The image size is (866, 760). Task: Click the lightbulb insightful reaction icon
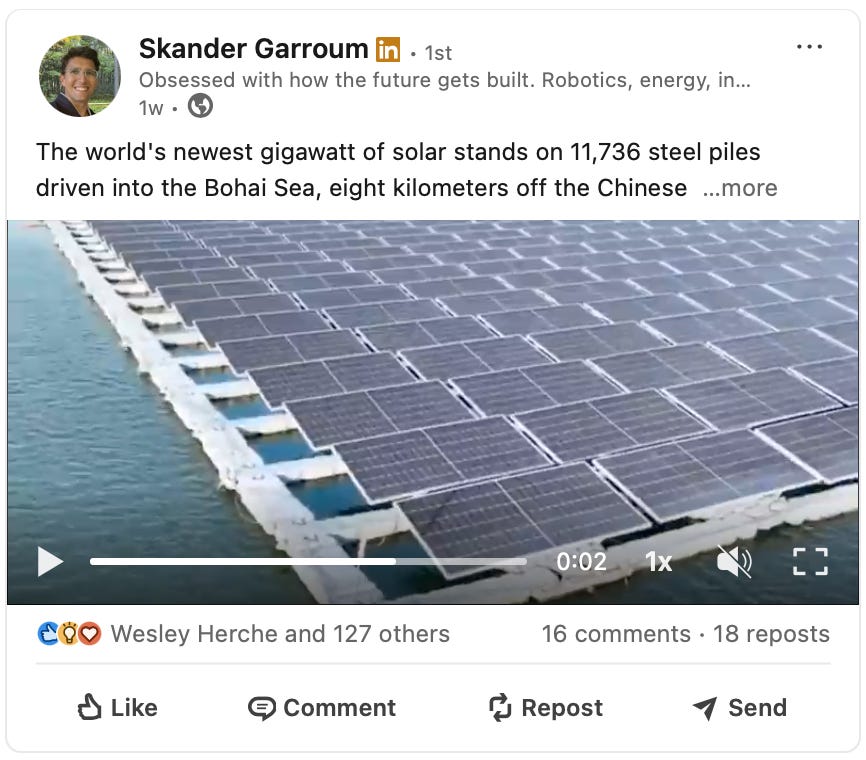[68, 634]
